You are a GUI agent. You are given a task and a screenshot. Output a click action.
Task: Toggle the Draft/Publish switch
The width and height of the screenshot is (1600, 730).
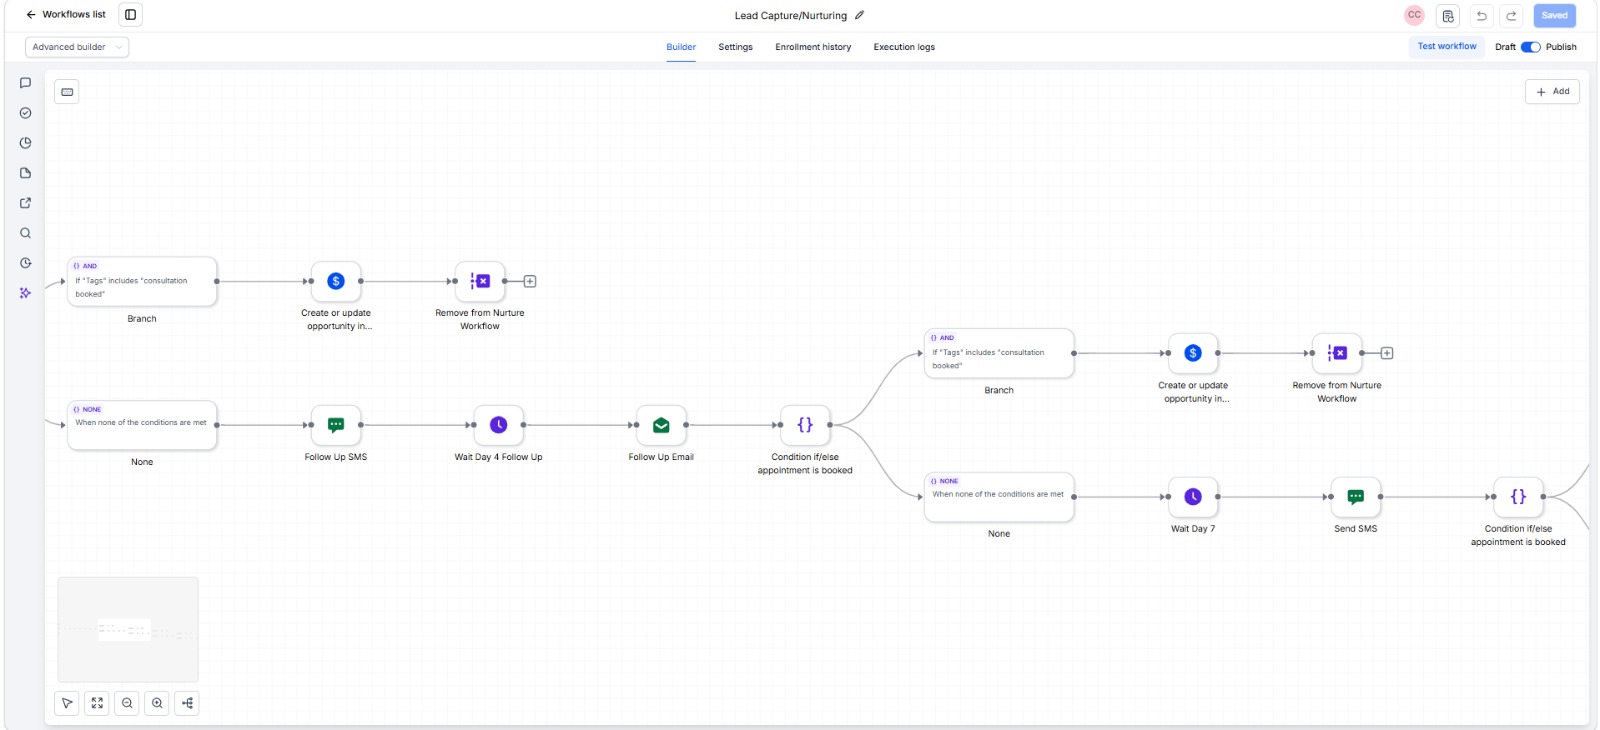pos(1531,47)
